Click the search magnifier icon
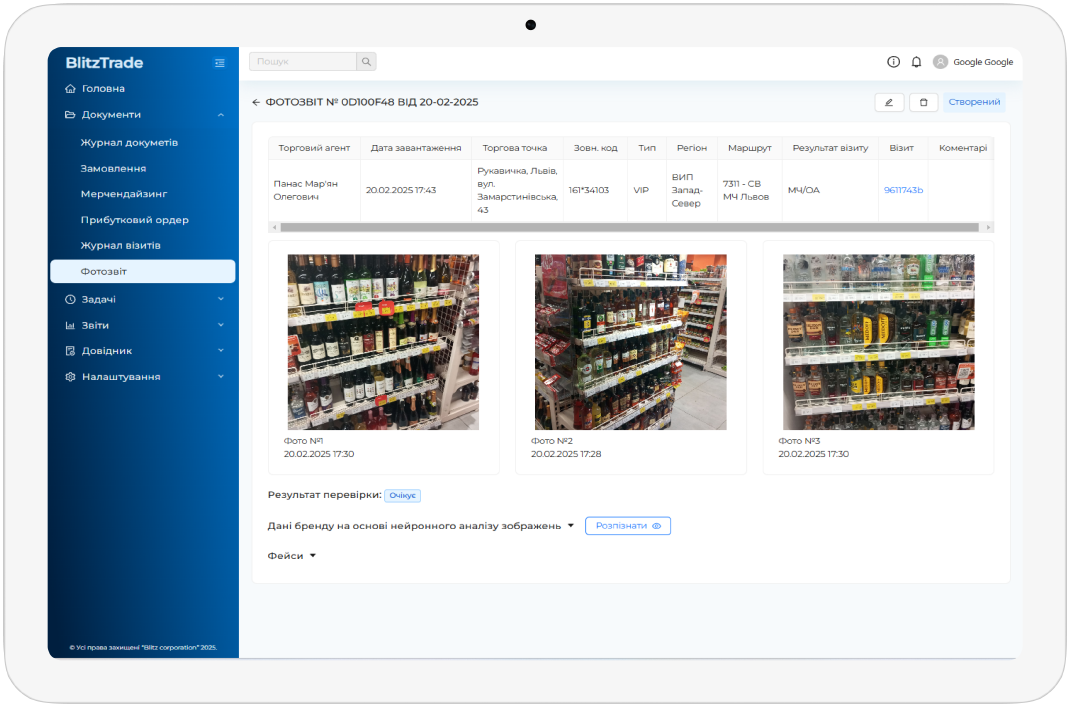The height and width of the screenshot is (707, 1070). (x=366, y=62)
